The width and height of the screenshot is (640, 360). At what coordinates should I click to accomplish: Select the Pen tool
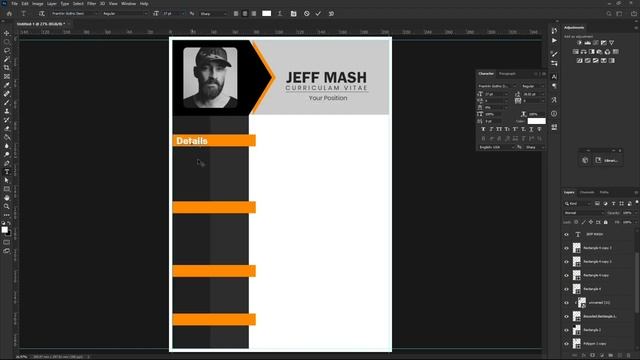7,163
